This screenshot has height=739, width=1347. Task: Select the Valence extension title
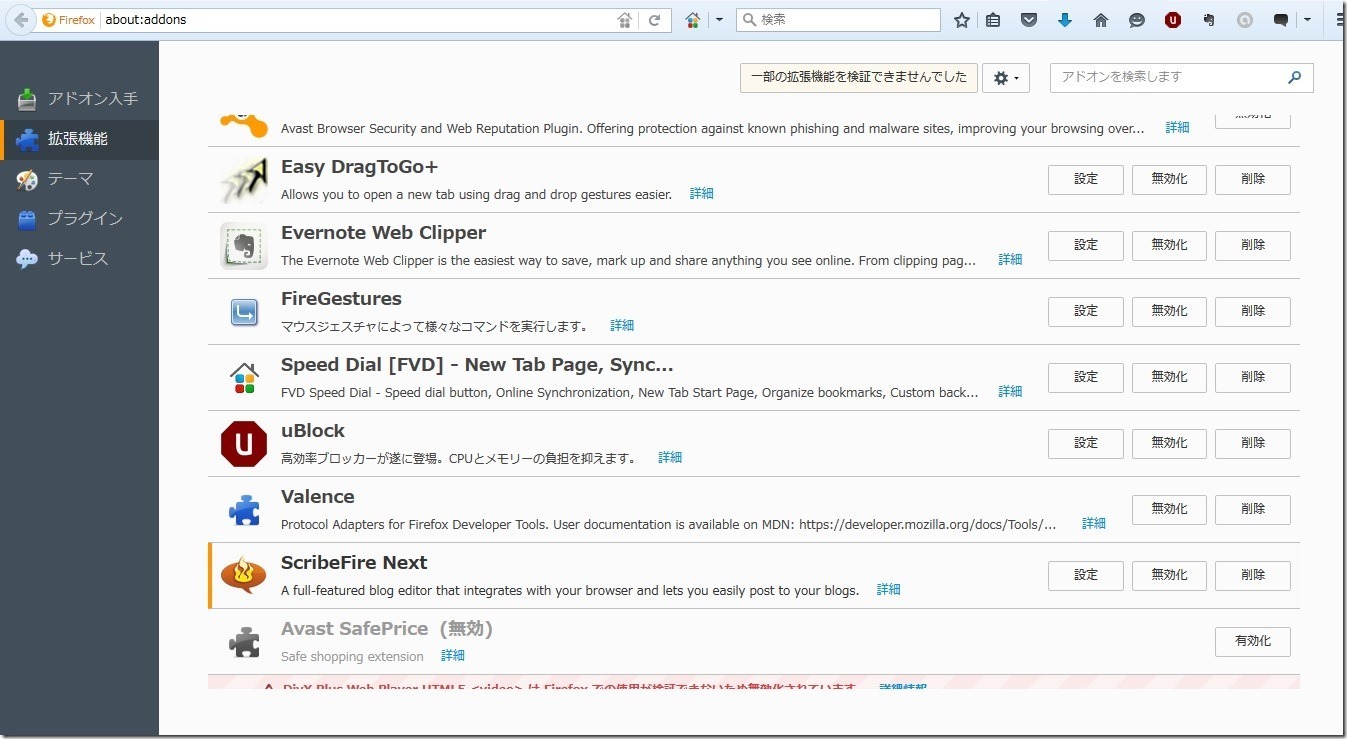click(318, 497)
